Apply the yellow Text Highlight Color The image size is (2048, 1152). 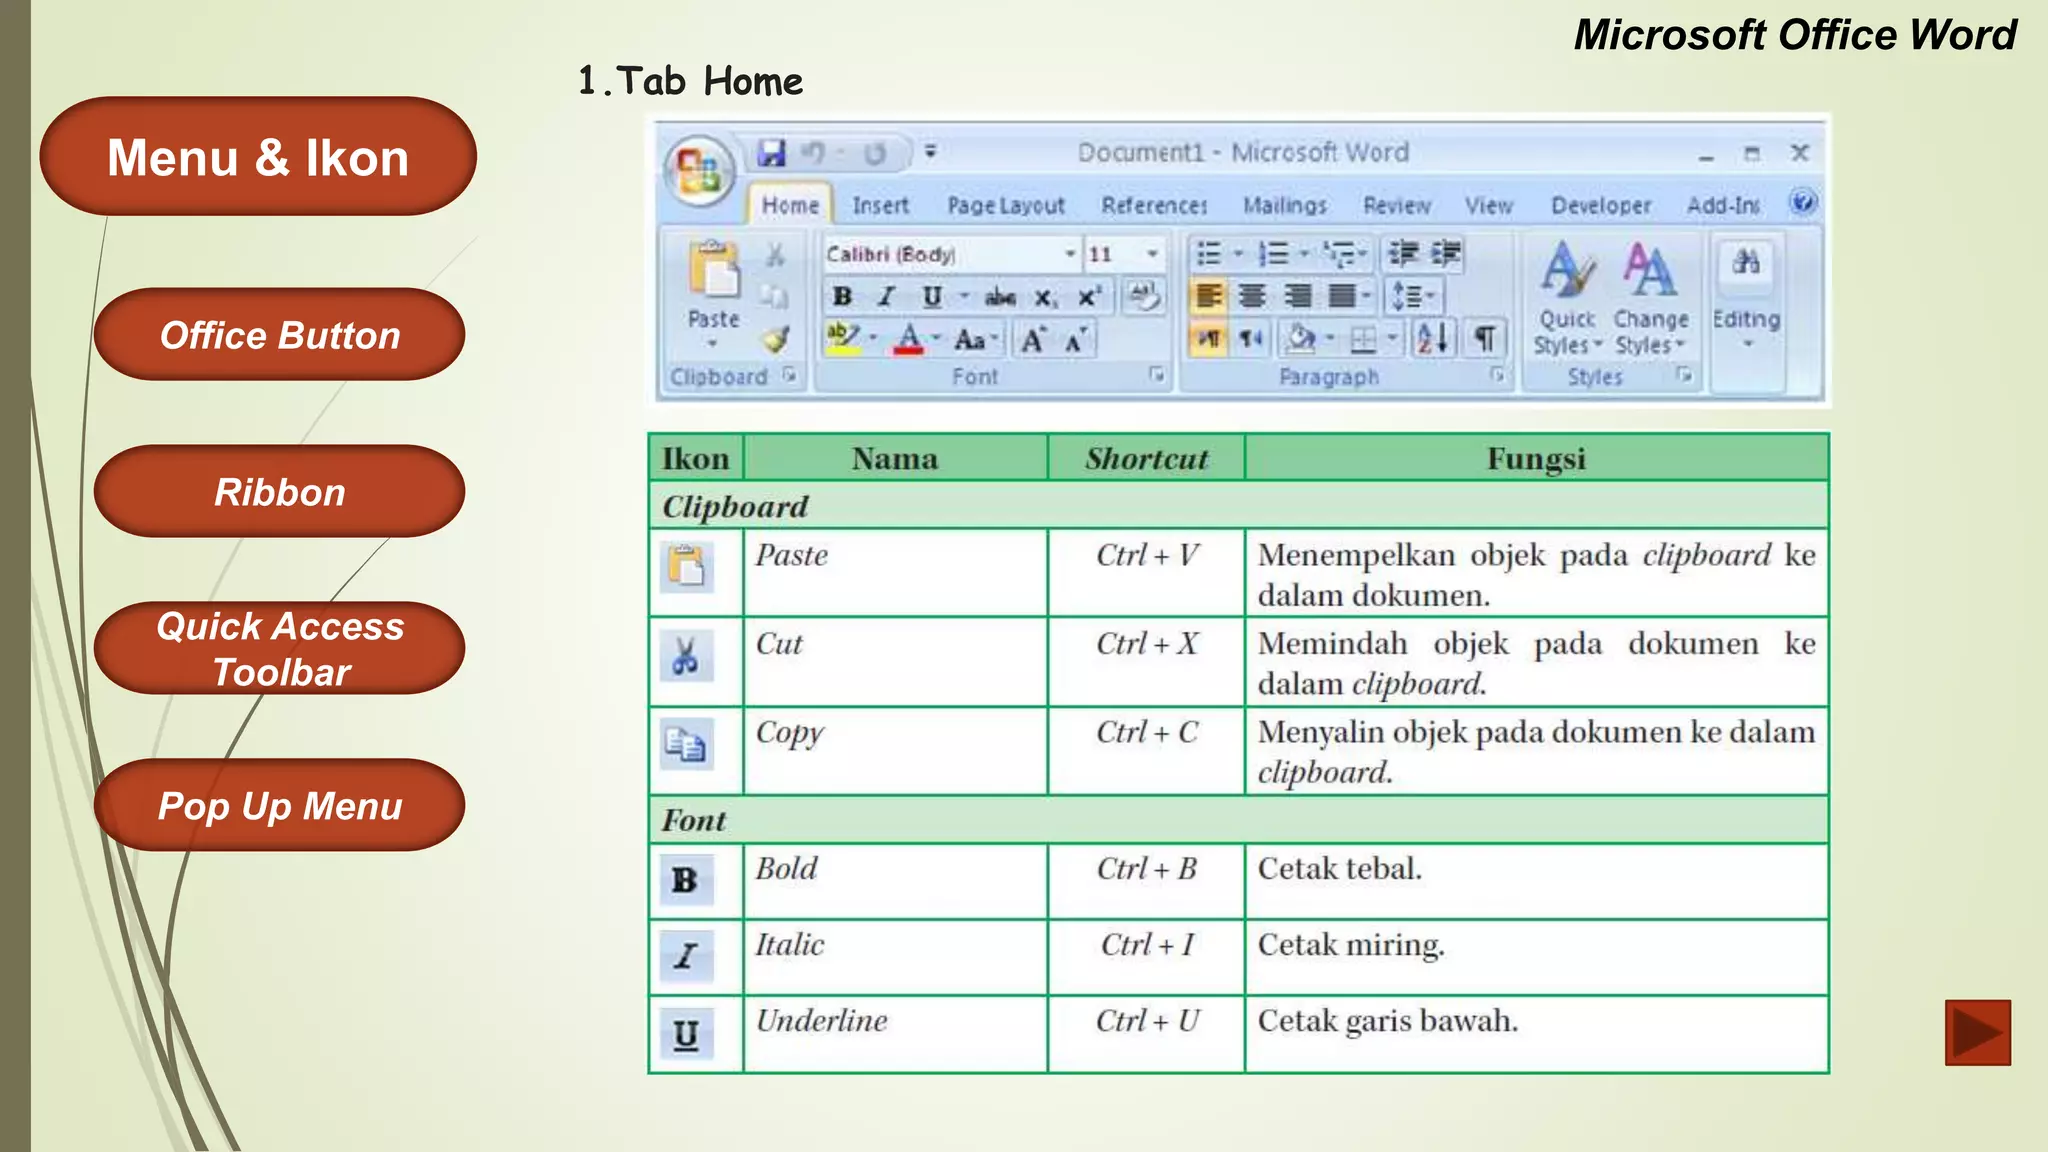pyautogui.click(x=843, y=339)
